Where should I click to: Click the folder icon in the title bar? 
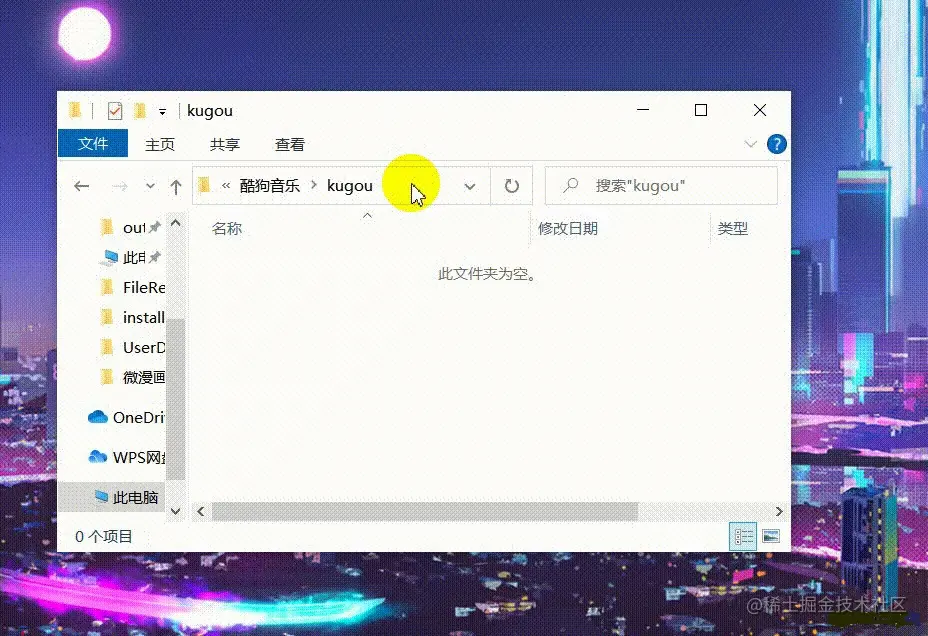[x=75, y=110]
